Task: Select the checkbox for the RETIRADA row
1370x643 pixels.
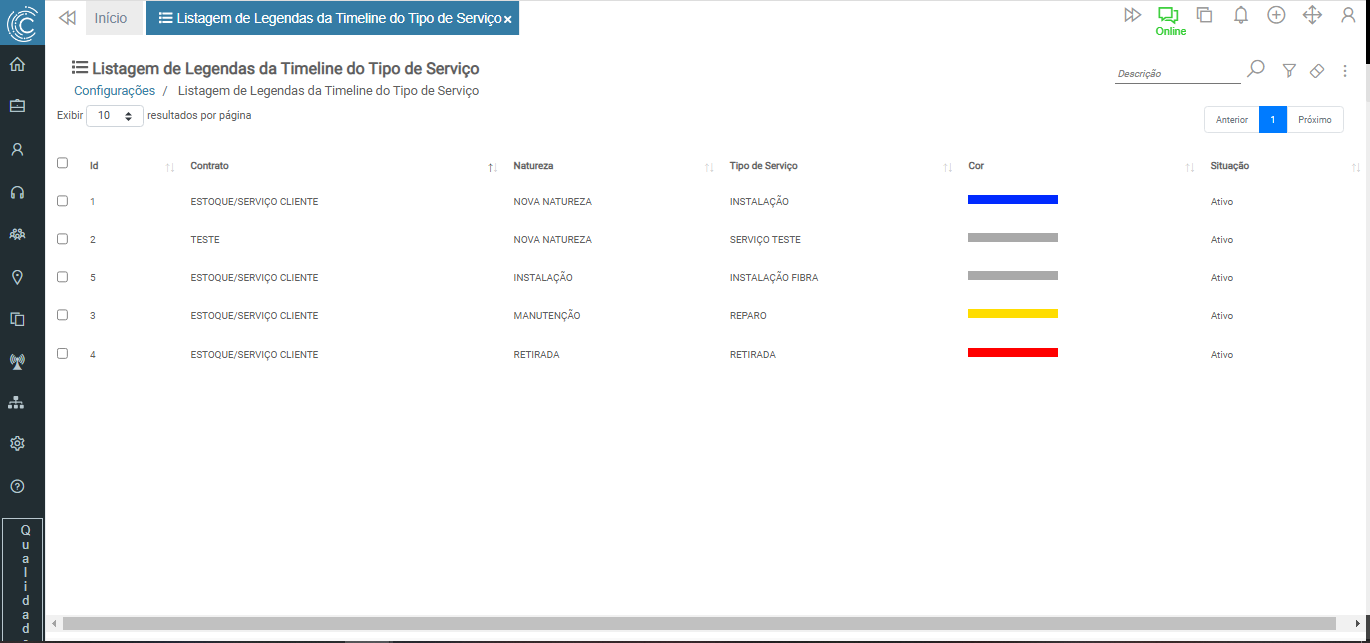Action: [x=63, y=353]
